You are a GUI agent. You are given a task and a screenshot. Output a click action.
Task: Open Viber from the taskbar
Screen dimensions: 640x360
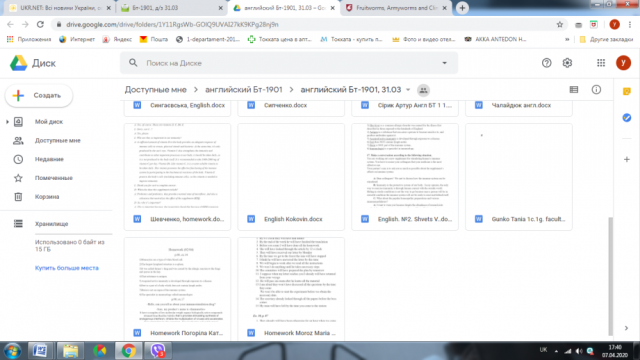click(x=158, y=351)
